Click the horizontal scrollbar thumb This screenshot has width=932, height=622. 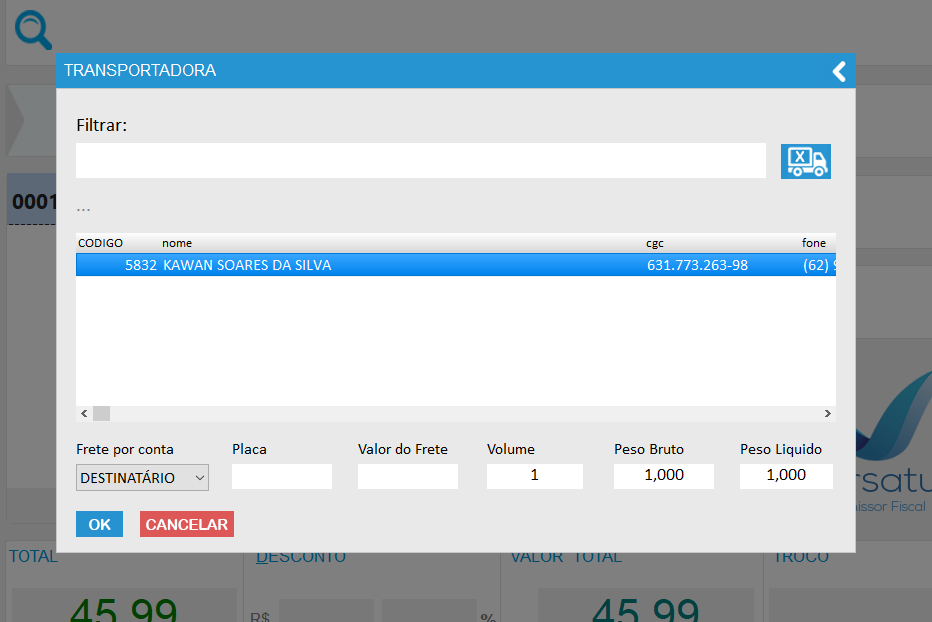pos(101,413)
